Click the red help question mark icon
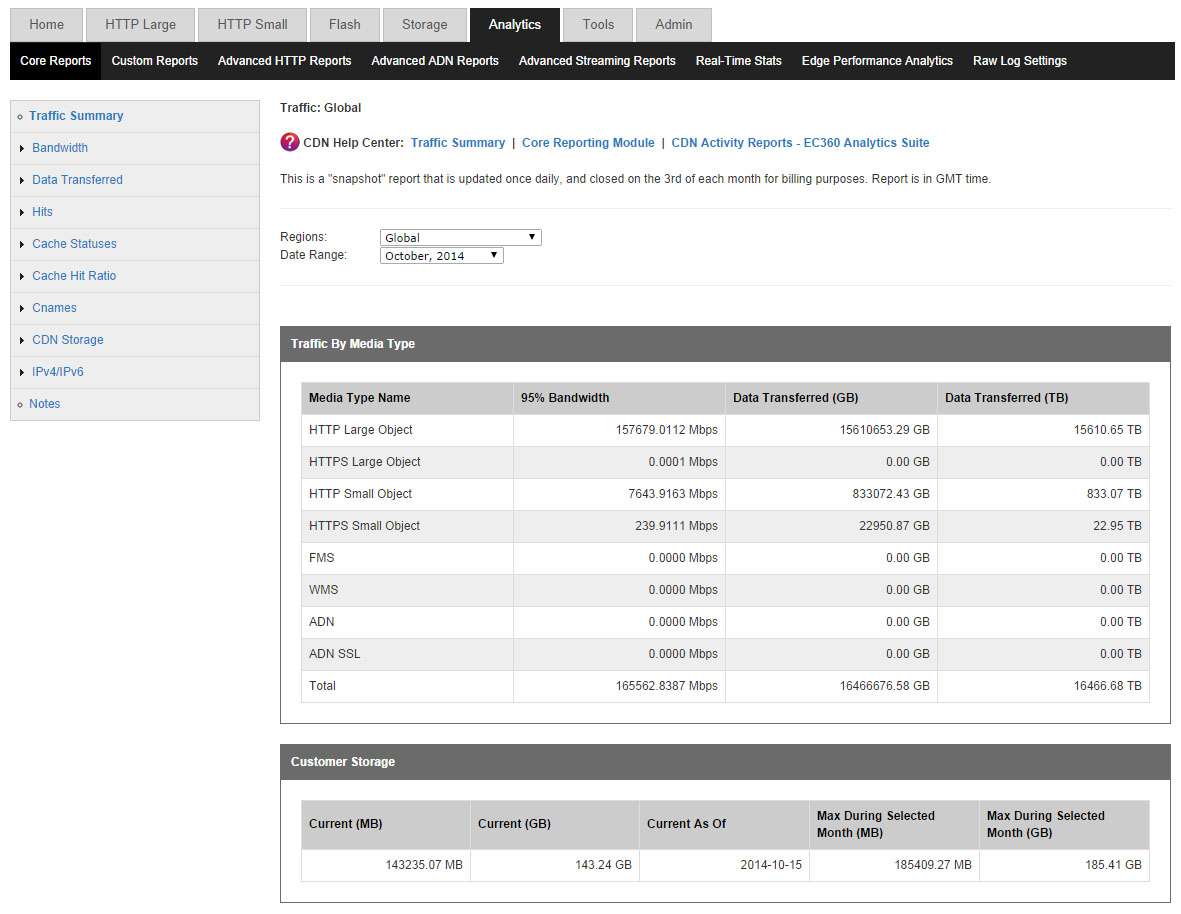This screenshot has width=1181, height=914. coord(290,143)
